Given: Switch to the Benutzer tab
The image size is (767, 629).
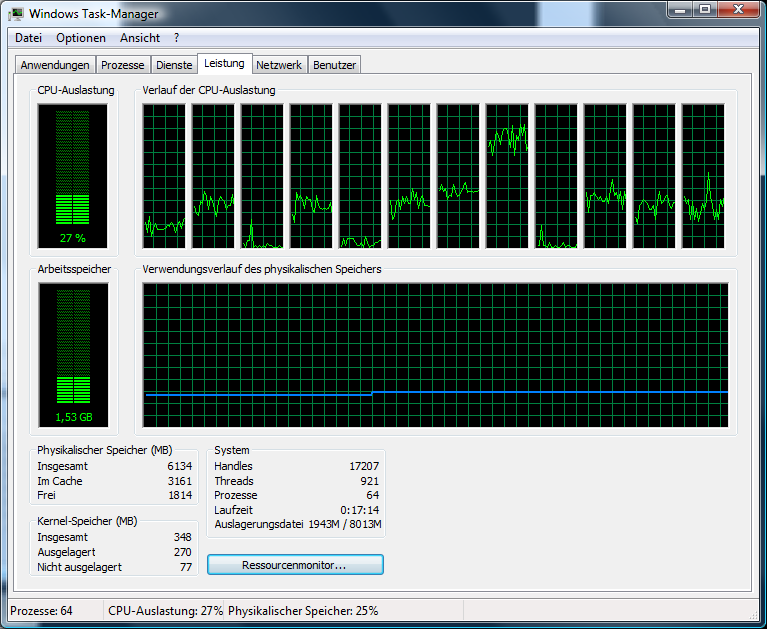Looking at the screenshot, I should tap(334, 65).
